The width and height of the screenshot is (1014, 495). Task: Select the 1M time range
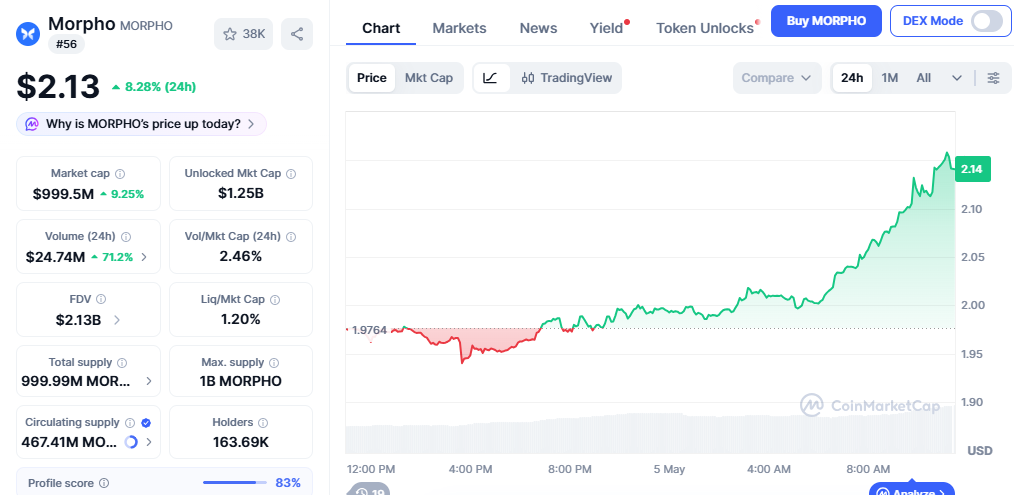tap(890, 78)
